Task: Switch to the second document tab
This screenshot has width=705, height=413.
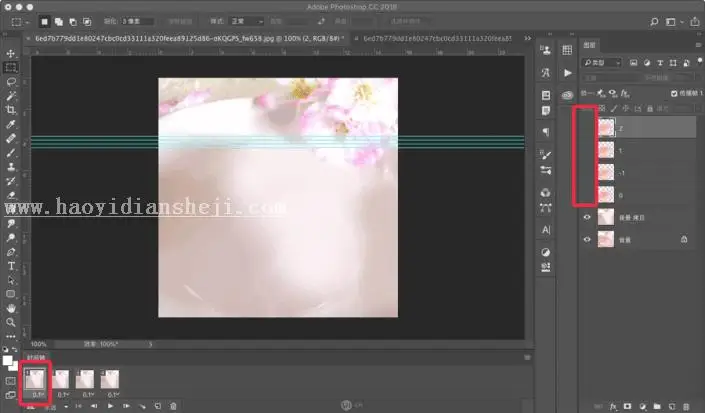Action: pos(436,39)
